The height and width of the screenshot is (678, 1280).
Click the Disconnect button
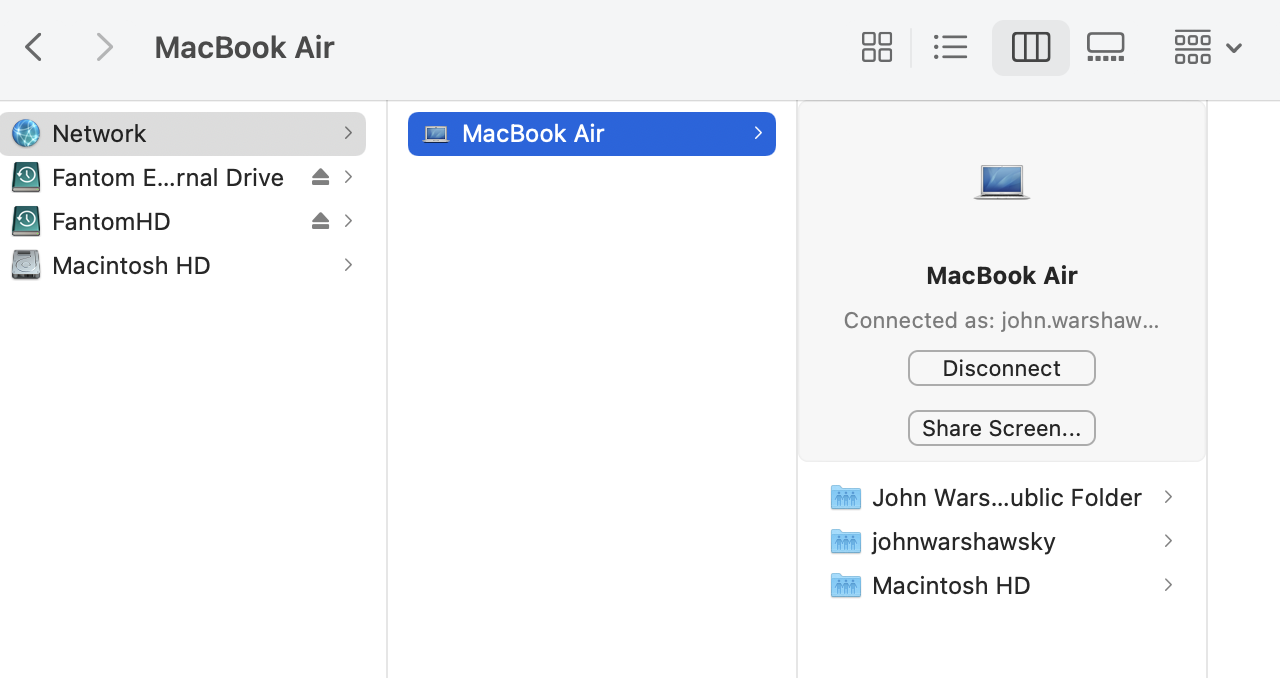[x=1002, y=368]
